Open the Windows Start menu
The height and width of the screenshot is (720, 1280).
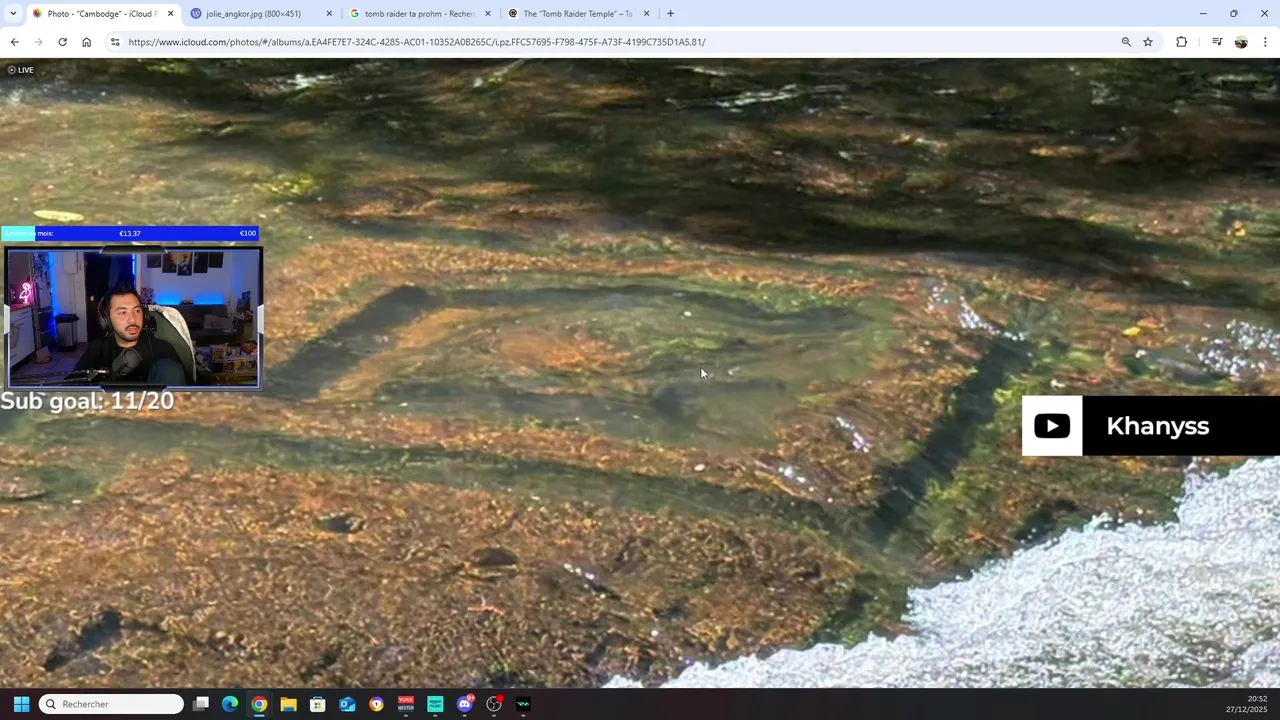point(21,704)
